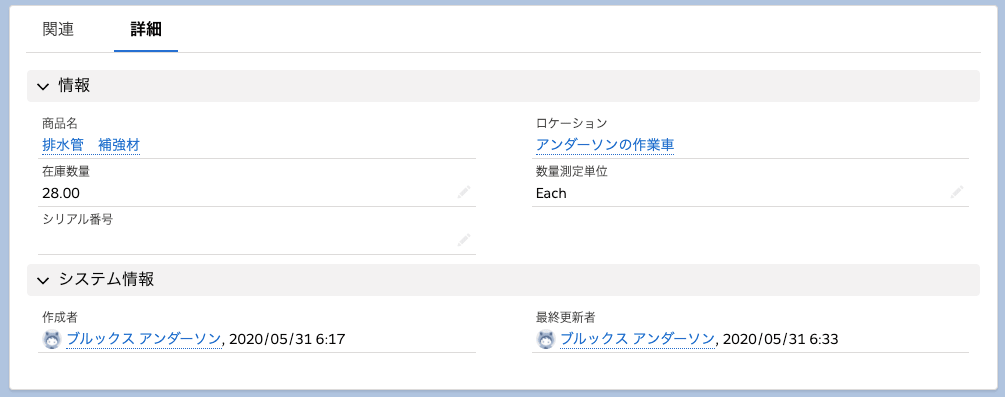Open the 排水管 補強材 product link
1005x397 pixels.
coord(91,146)
